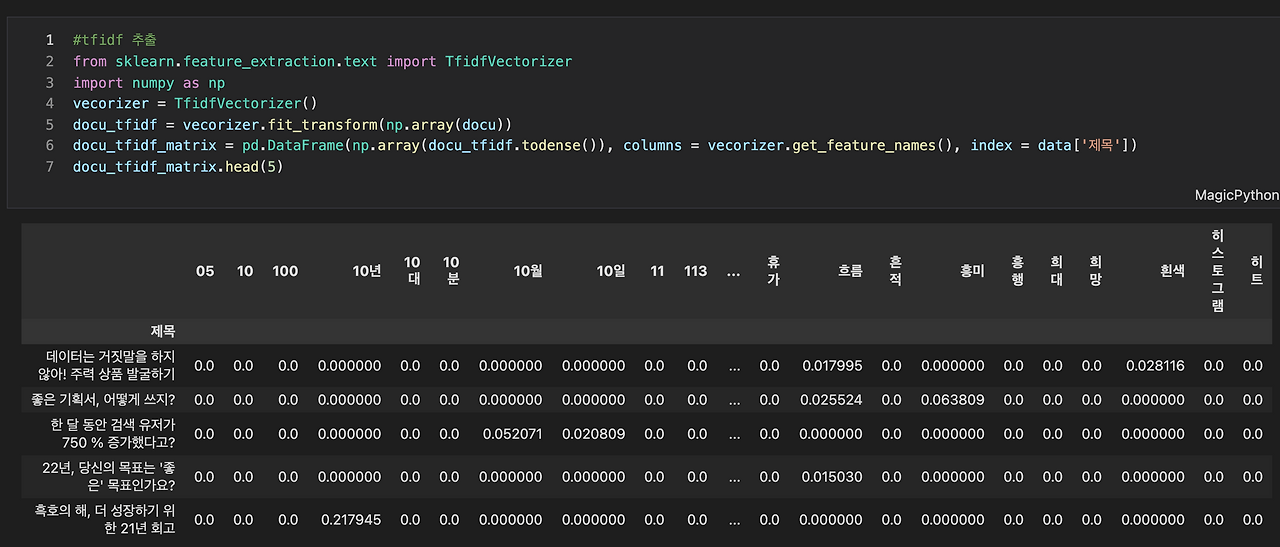The width and height of the screenshot is (1280, 547).
Task: Click the '100' column header
Action: 285,271
